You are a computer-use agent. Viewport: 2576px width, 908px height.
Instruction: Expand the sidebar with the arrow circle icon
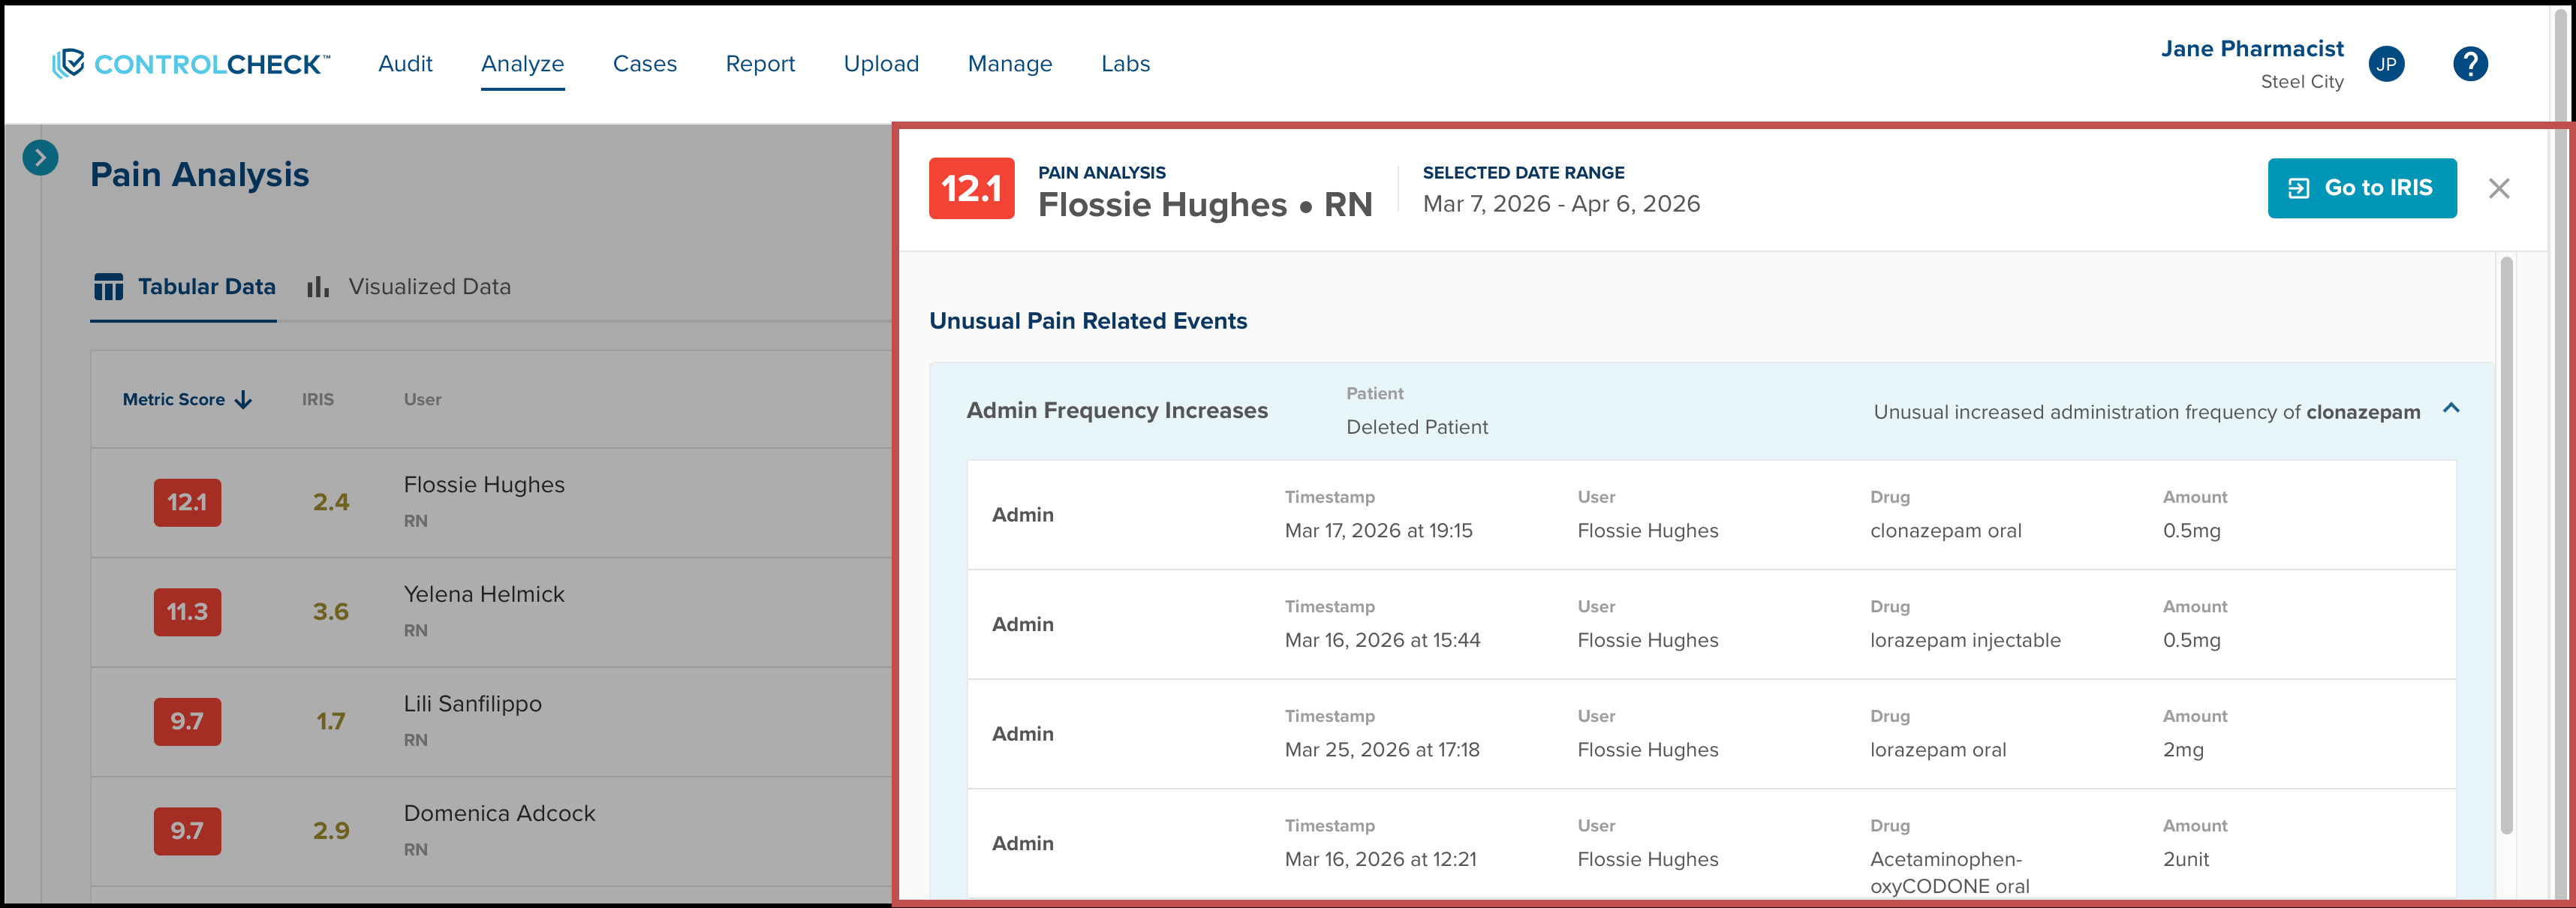pyautogui.click(x=40, y=157)
